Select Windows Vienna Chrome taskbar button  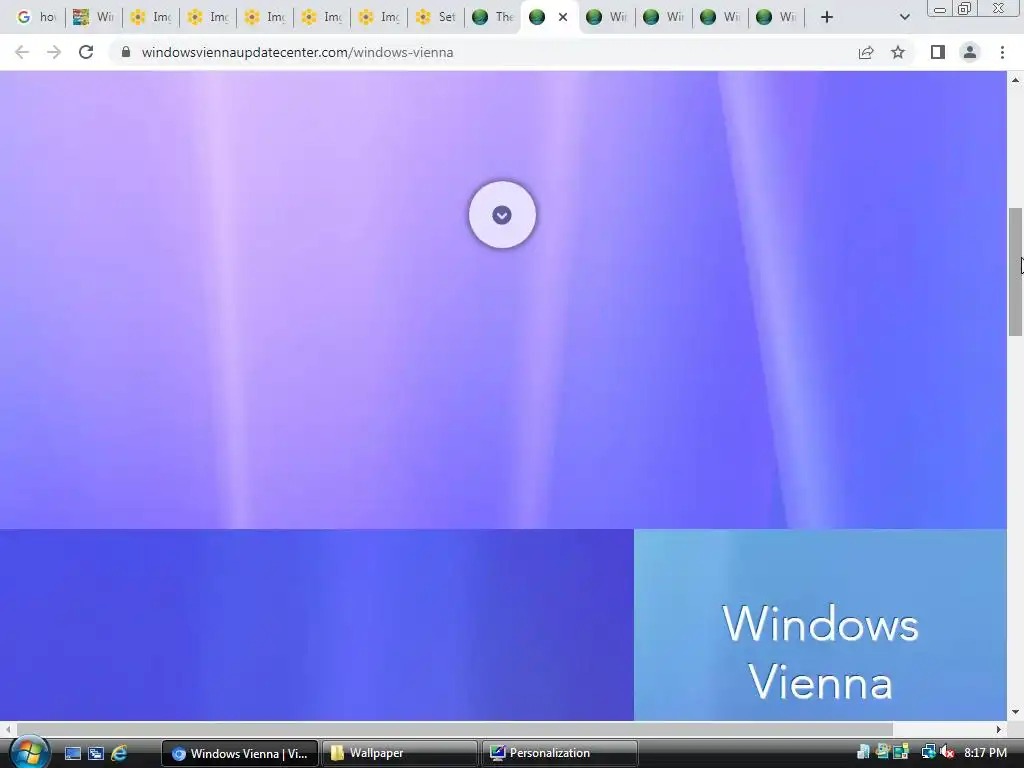coord(240,754)
